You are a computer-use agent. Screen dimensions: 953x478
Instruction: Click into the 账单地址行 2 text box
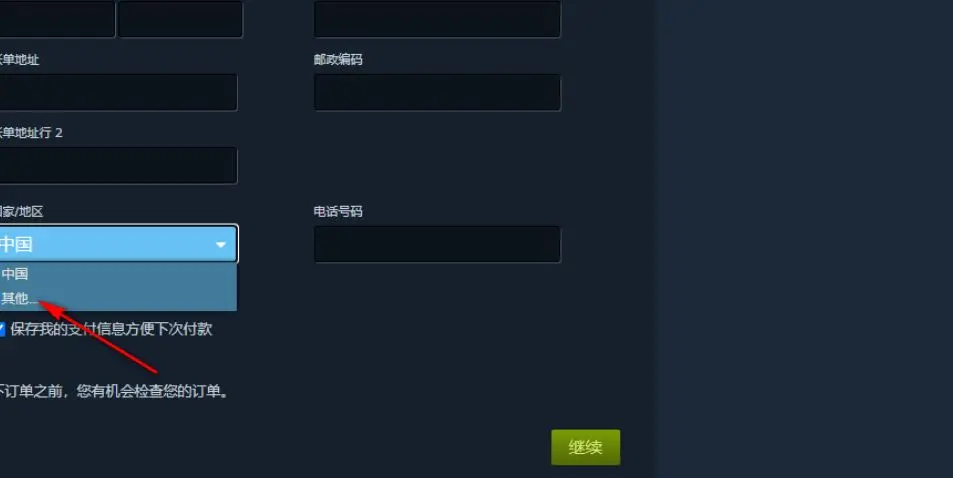pyautogui.click(x=119, y=165)
